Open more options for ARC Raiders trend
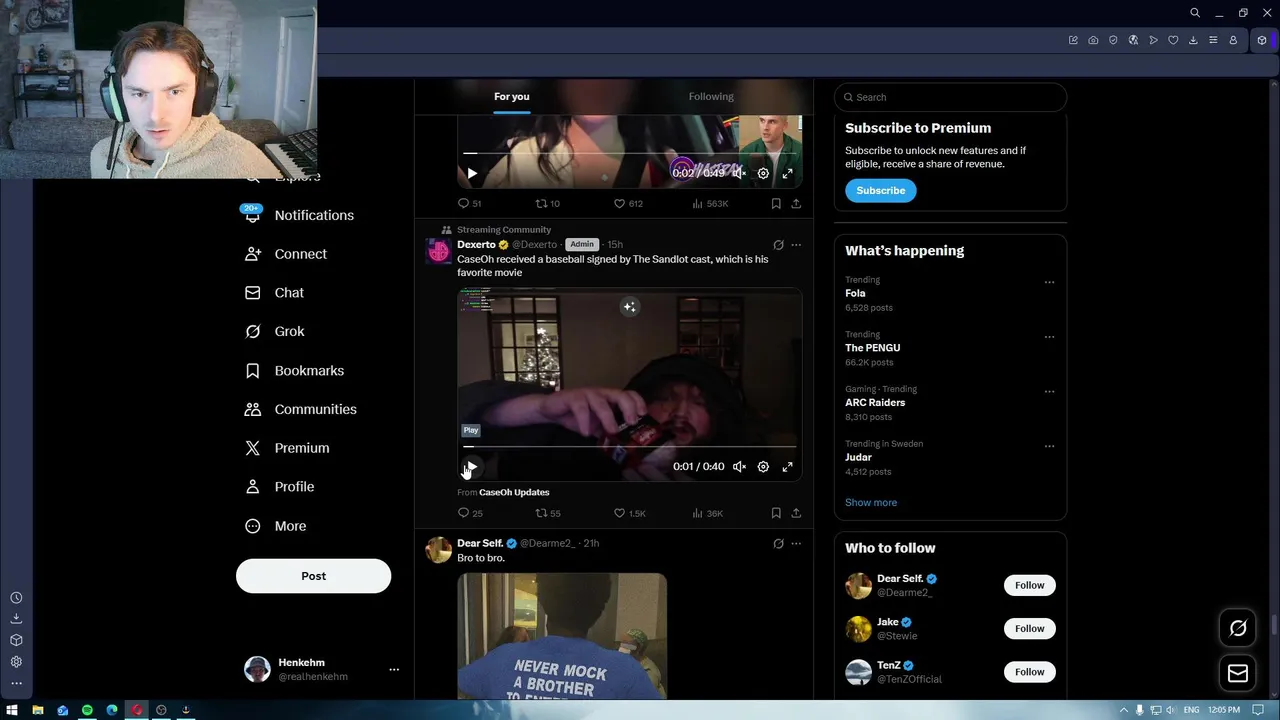This screenshot has width=1280, height=720. pyautogui.click(x=1049, y=391)
